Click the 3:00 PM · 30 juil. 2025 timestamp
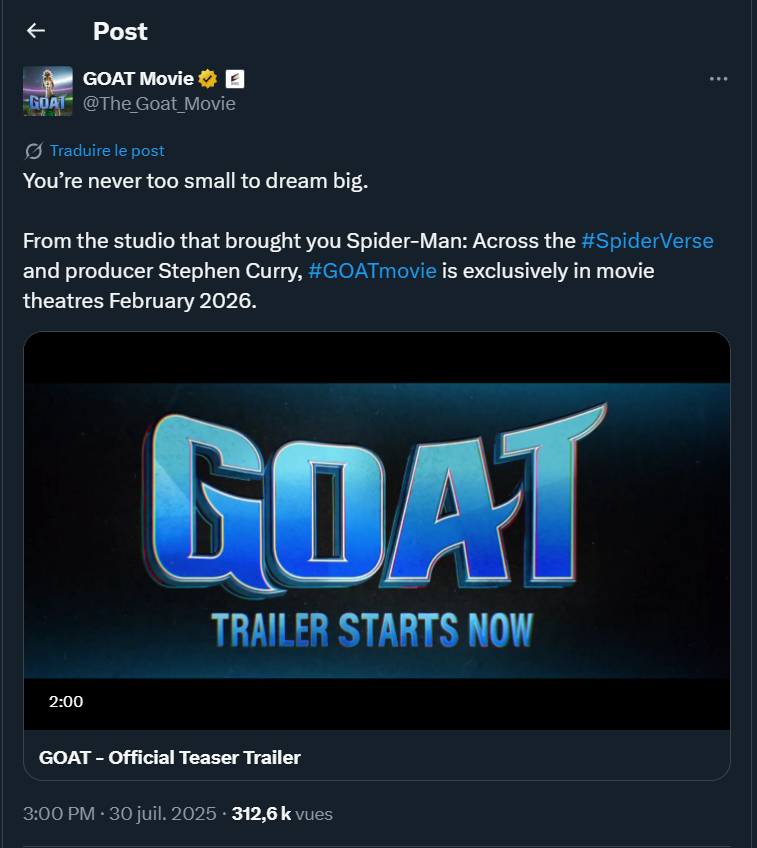757x848 pixels. (x=119, y=814)
